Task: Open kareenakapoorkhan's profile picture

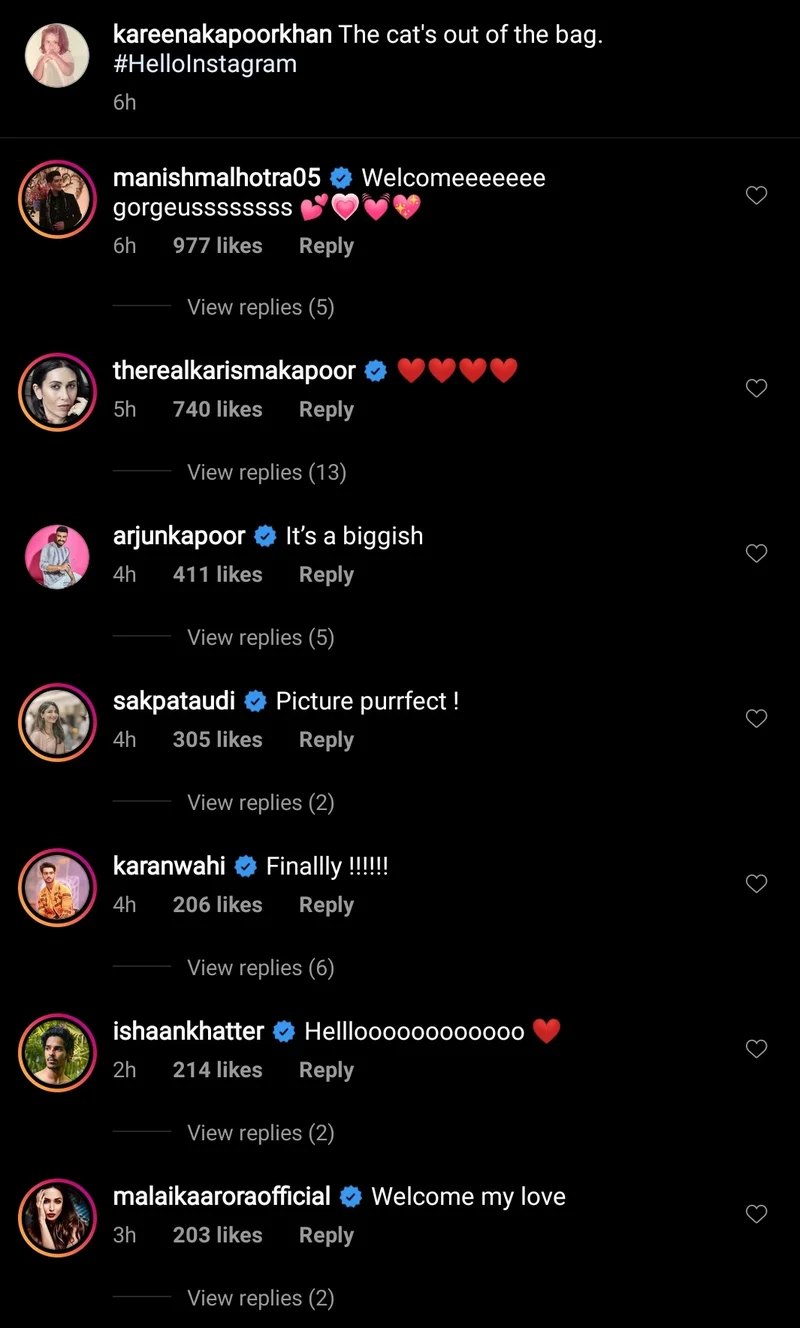Action: coord(57,55)
